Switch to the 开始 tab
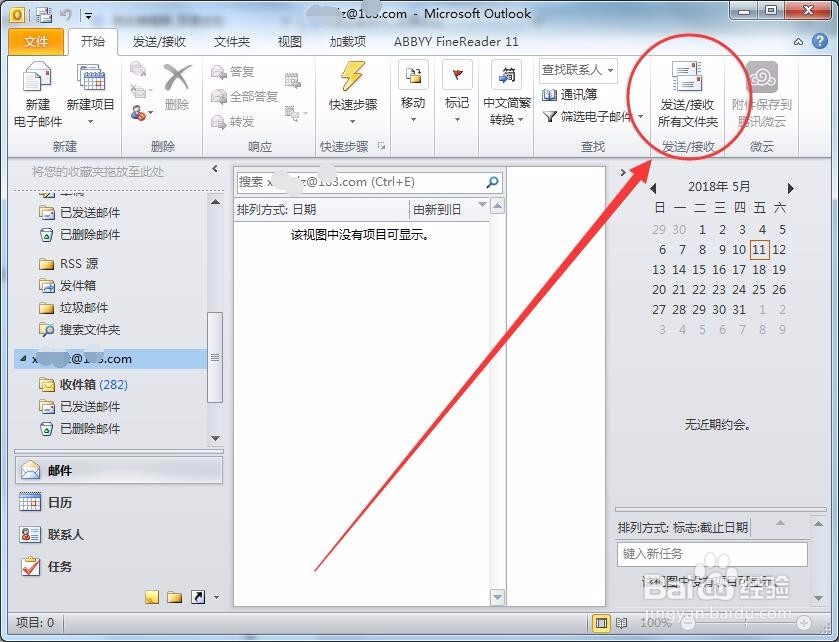839x642 pixels. (93, 42)
